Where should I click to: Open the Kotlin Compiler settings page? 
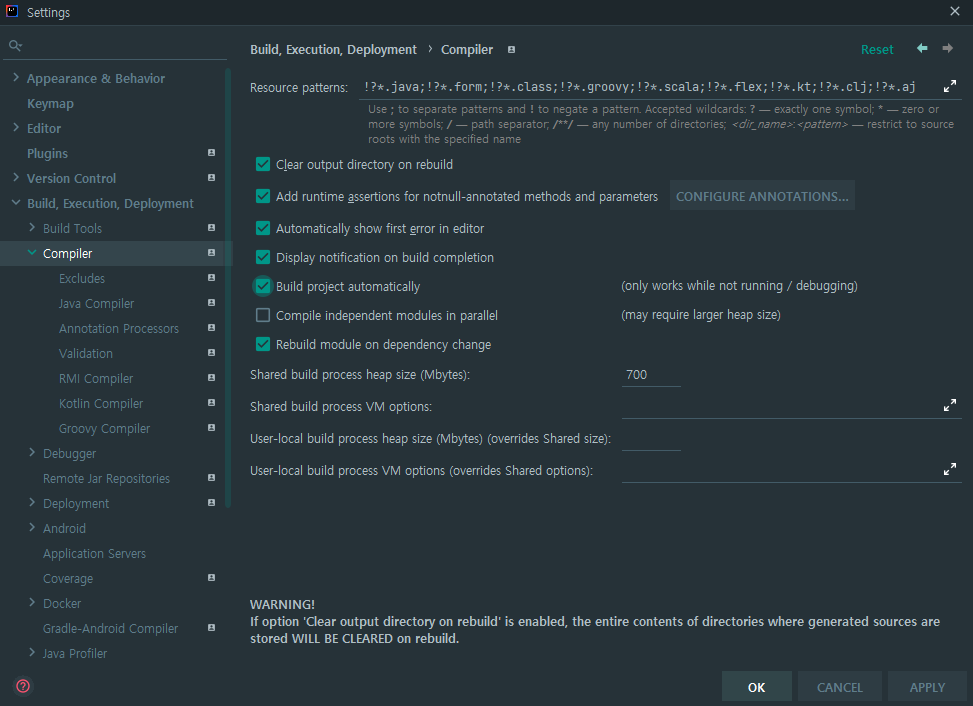click(x=100, y=403)
